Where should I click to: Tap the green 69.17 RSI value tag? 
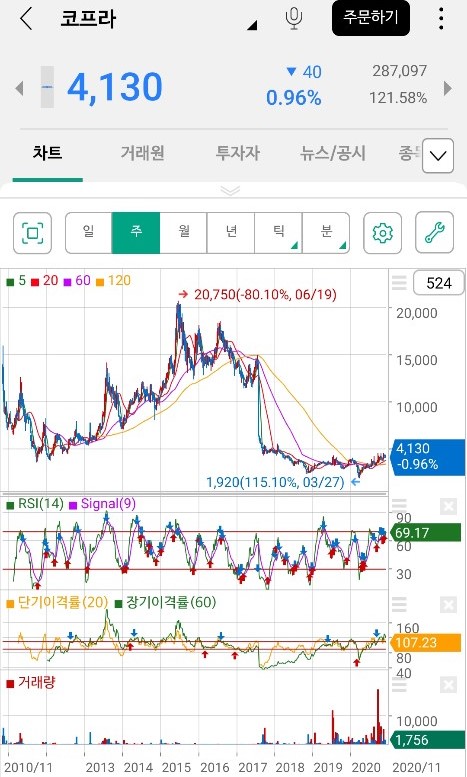pos(426,533)
